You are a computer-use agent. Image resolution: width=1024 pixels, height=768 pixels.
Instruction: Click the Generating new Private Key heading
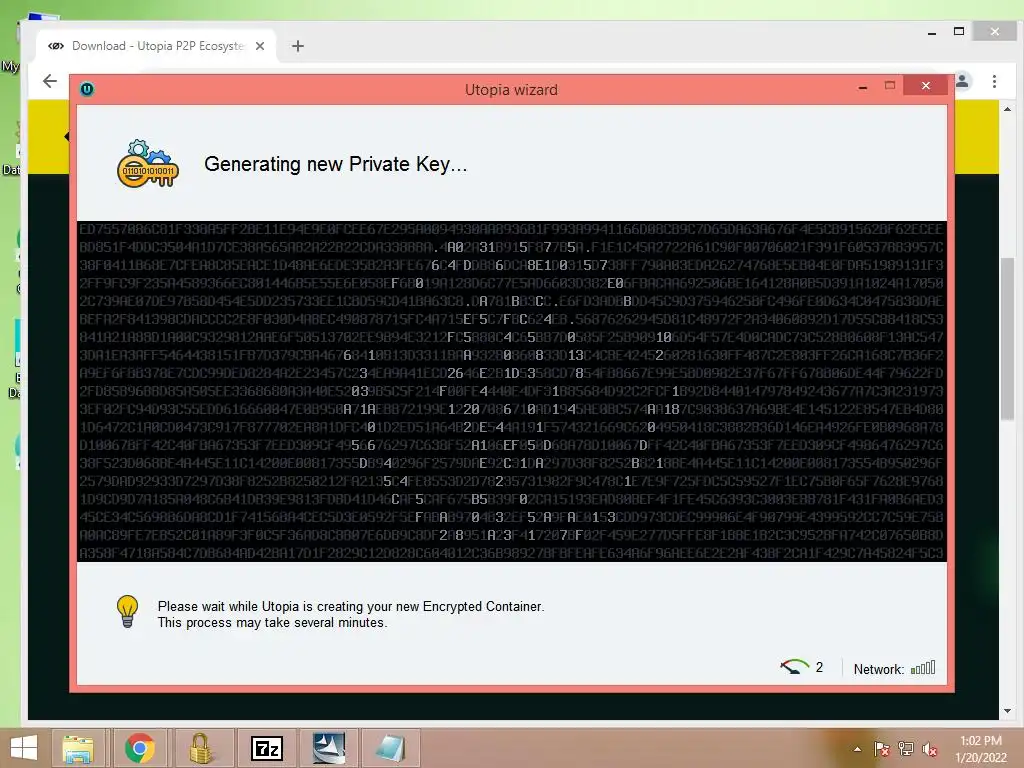(x=336, y=164)
